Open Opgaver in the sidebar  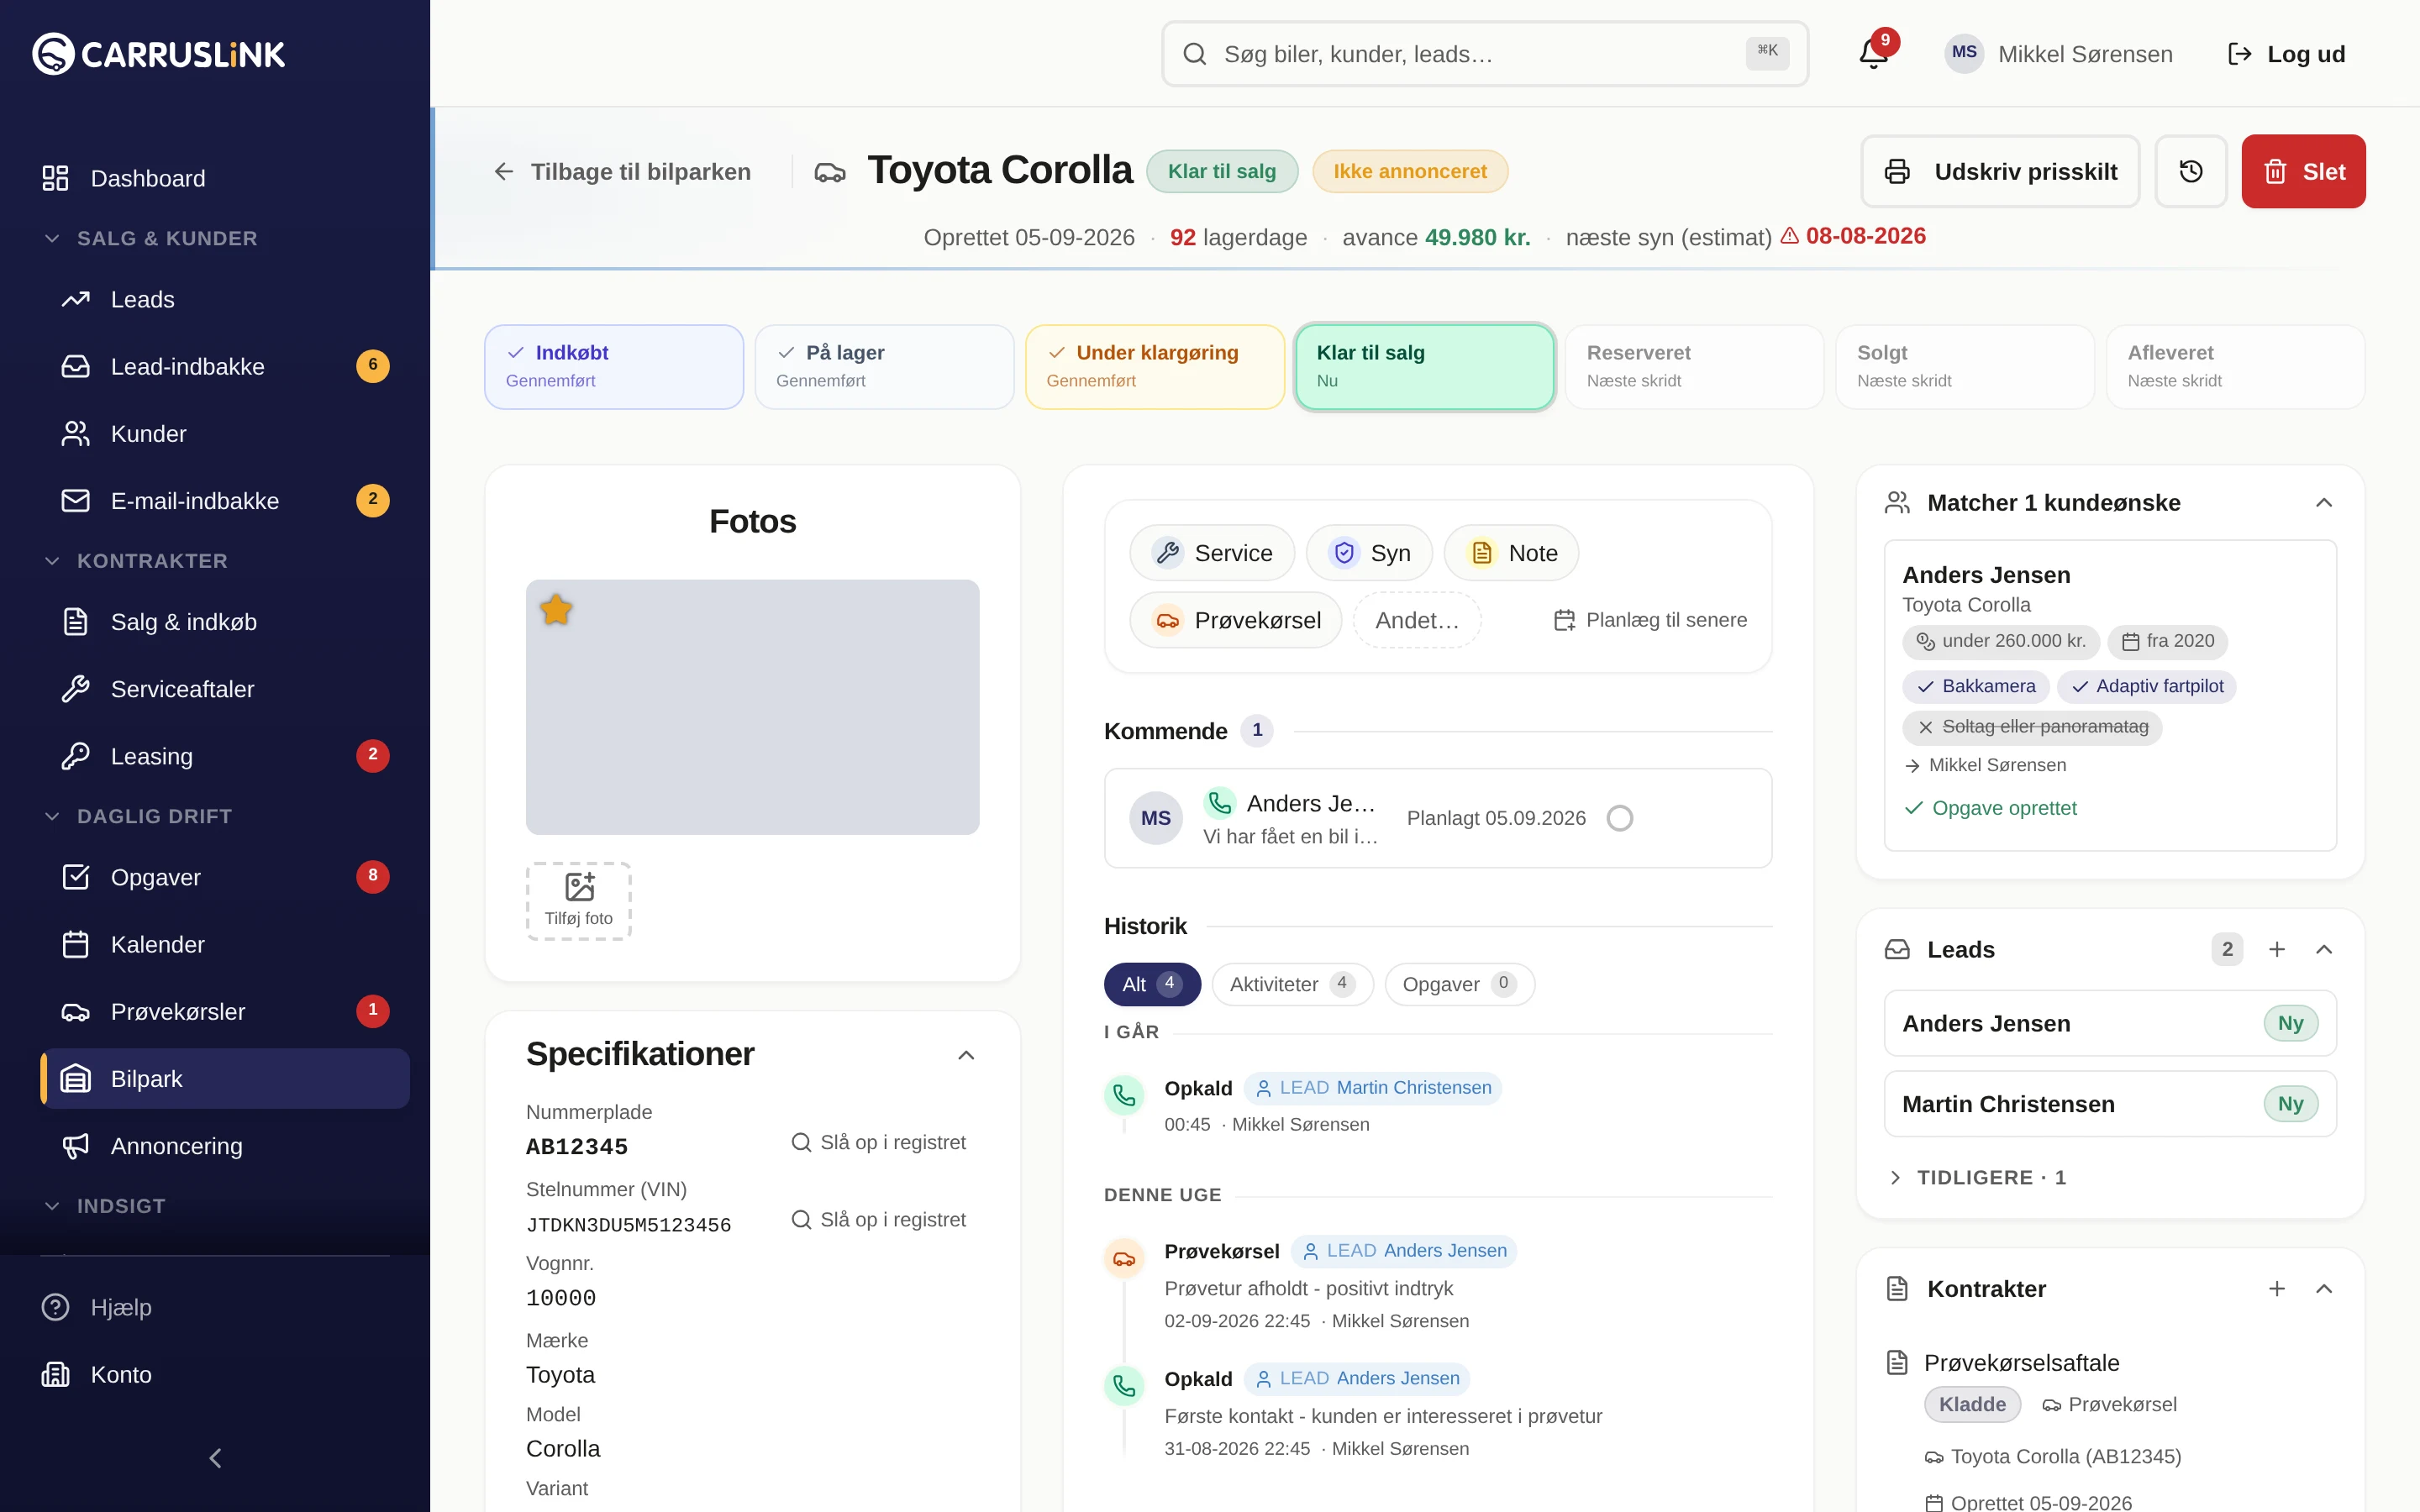[x=225, y=877]
